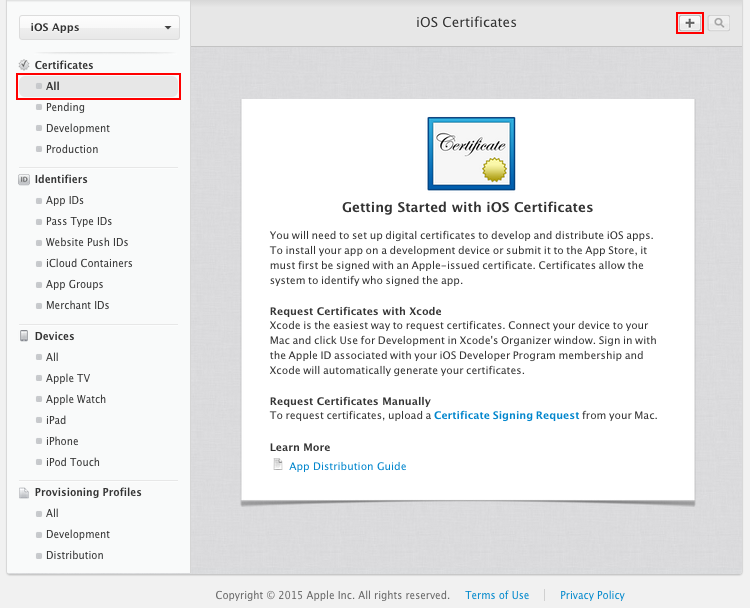Image resolution: width=750 pixels, height=608 pixels.
Task: Click the Certificates section checkmark icon
Action: [24, 65]
